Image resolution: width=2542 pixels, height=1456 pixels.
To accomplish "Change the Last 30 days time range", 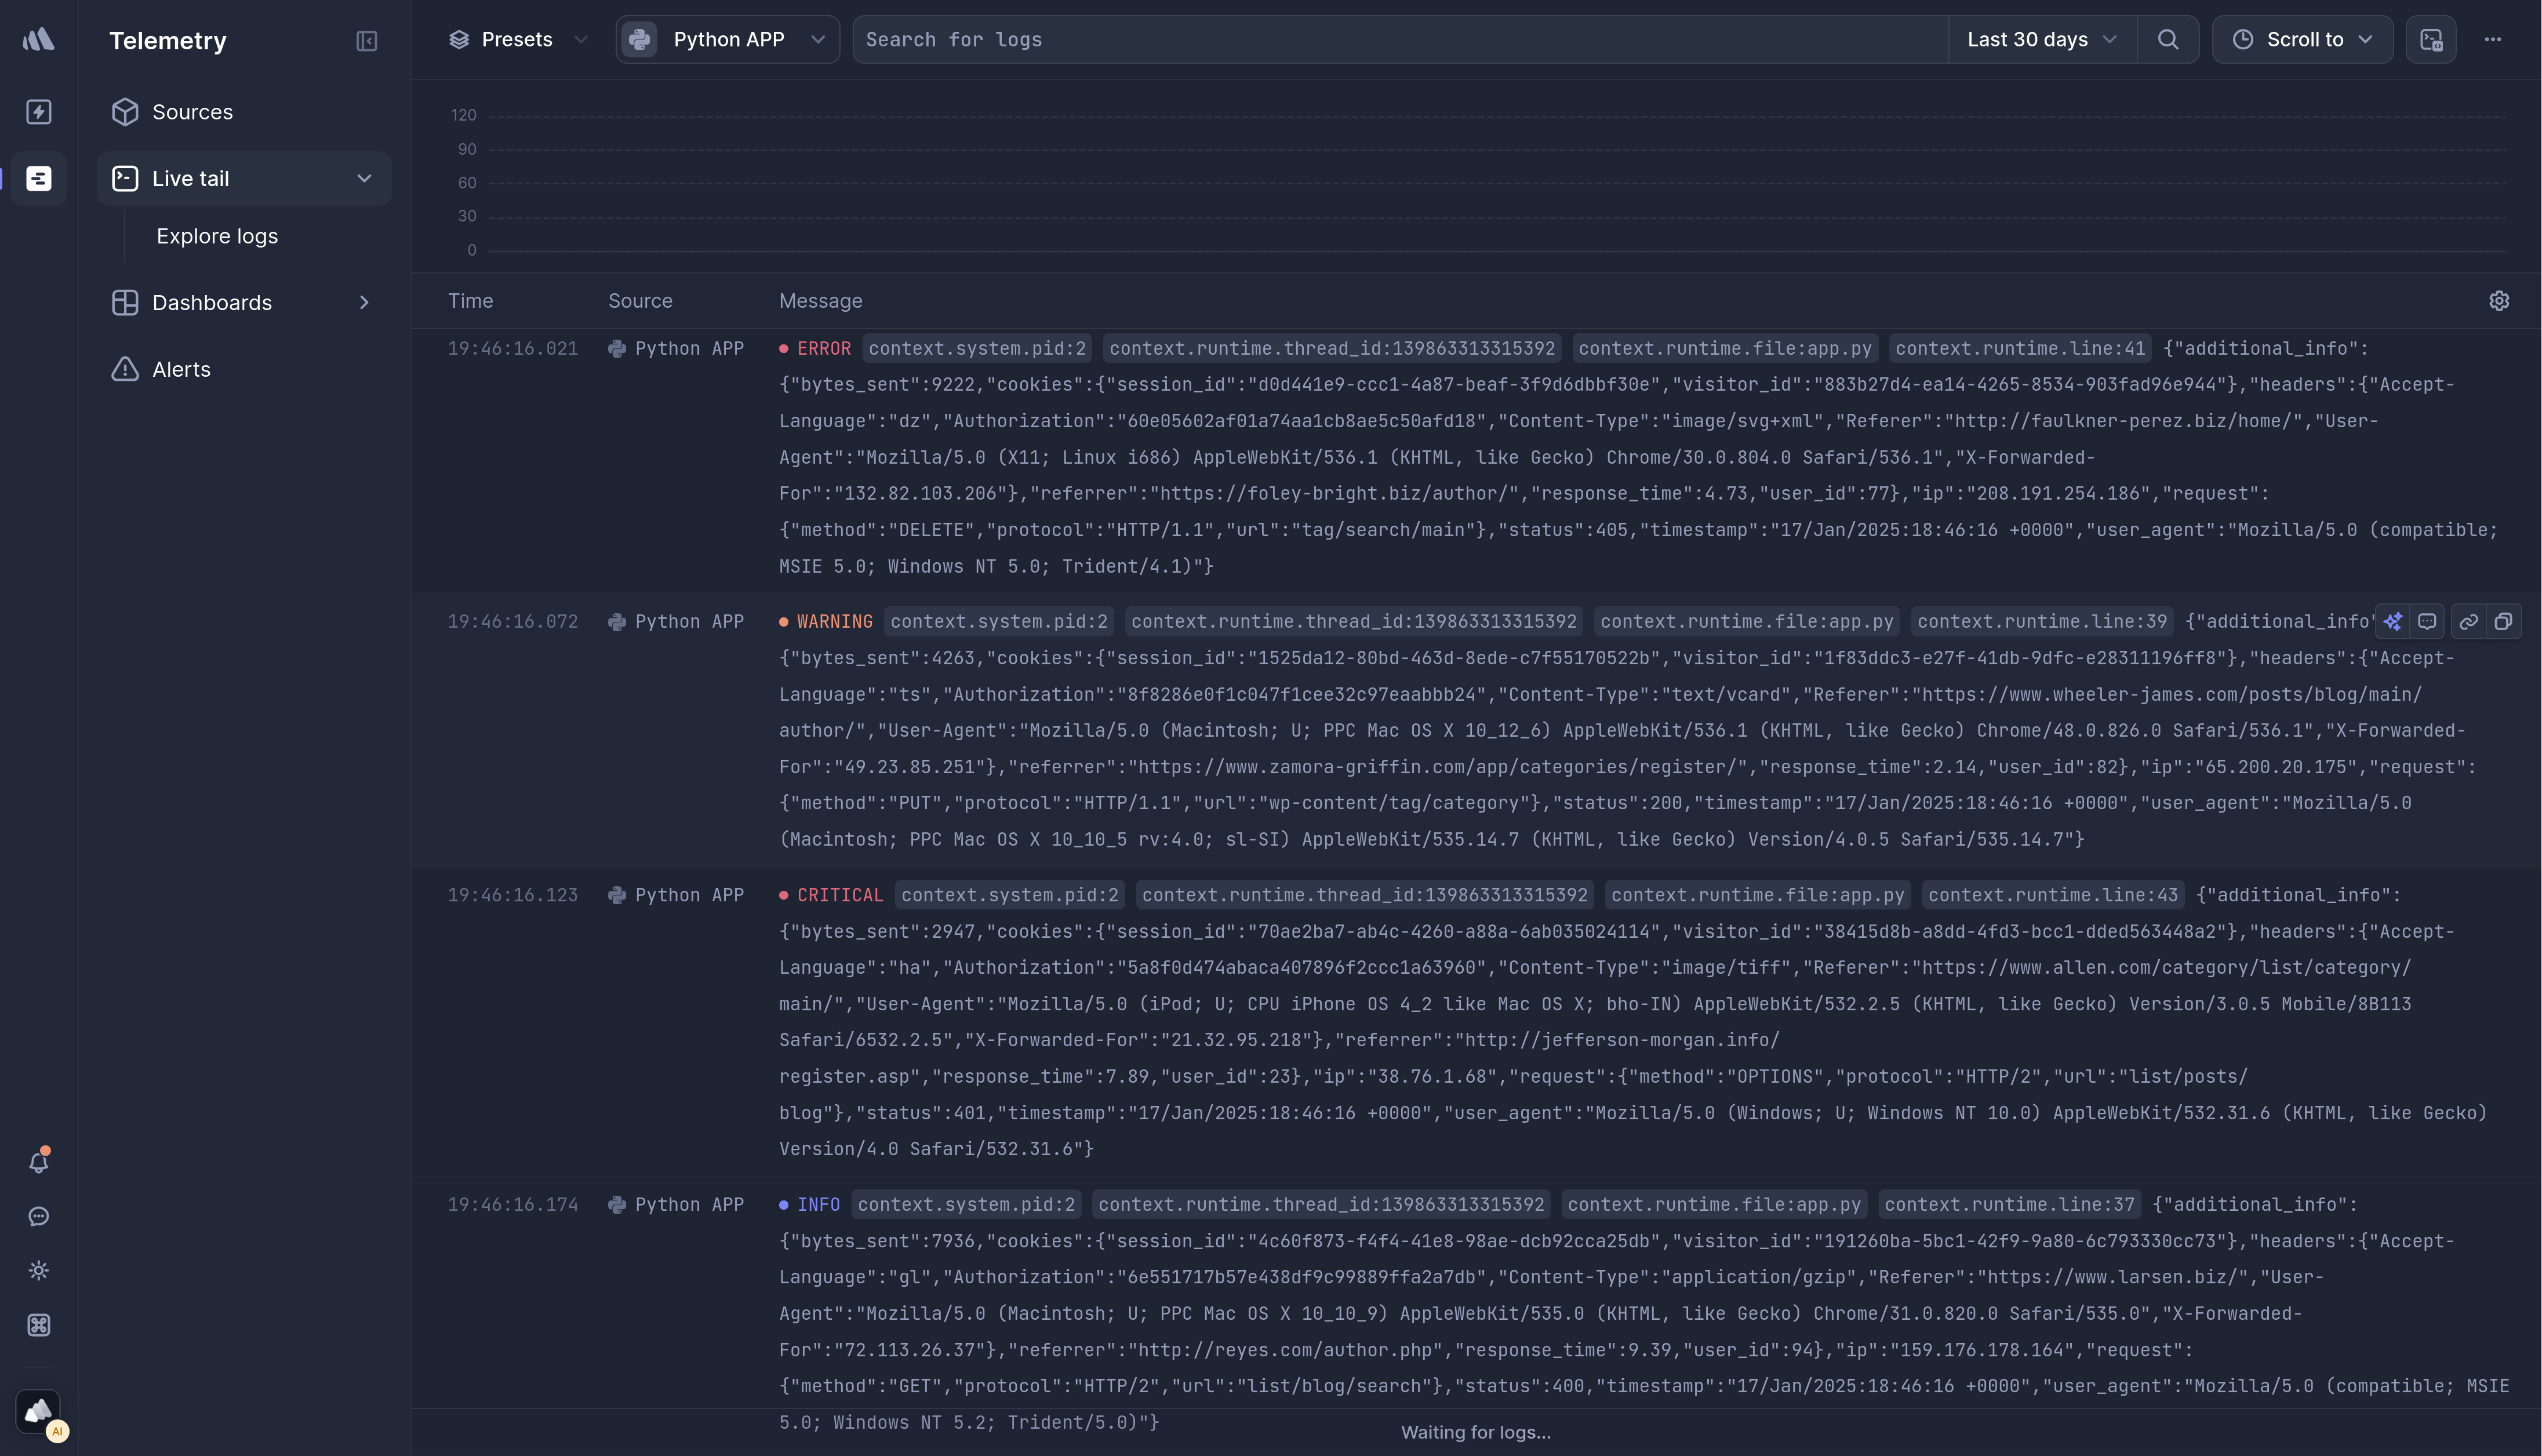I will pos(2040,39).
